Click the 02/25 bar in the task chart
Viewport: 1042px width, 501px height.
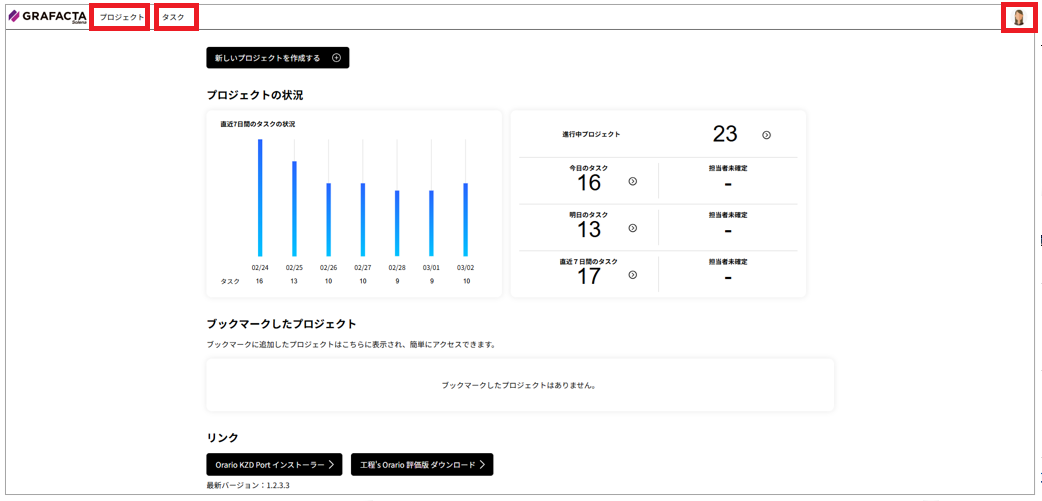coord(294,209)
